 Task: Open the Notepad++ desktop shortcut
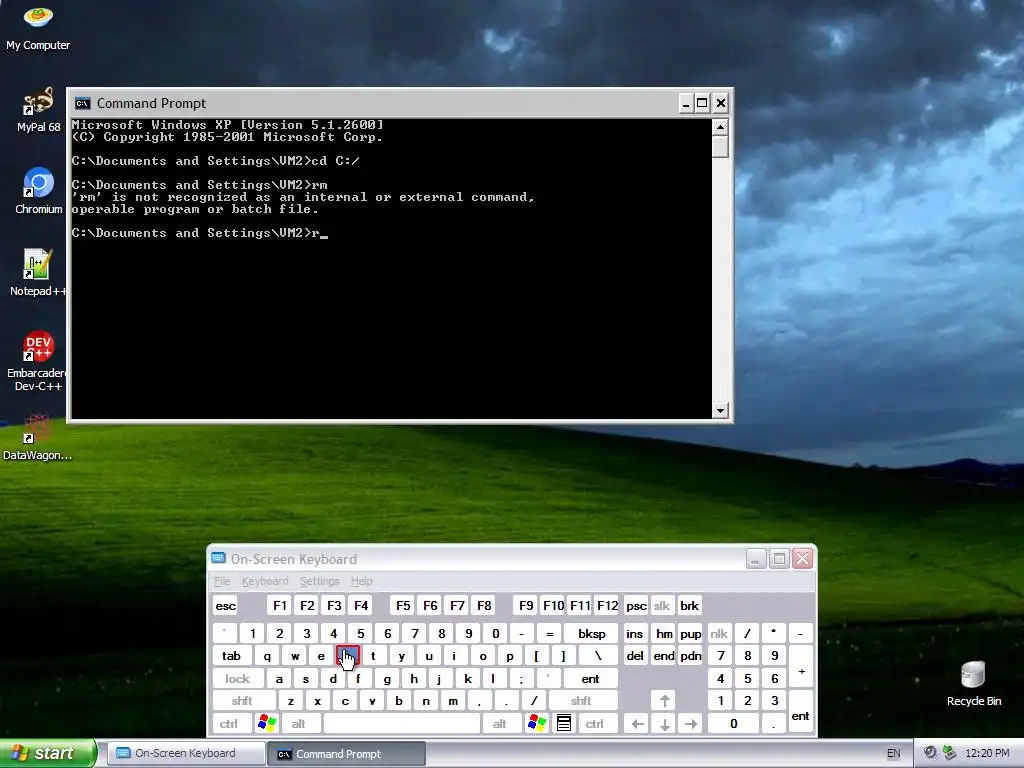point(38,272)
